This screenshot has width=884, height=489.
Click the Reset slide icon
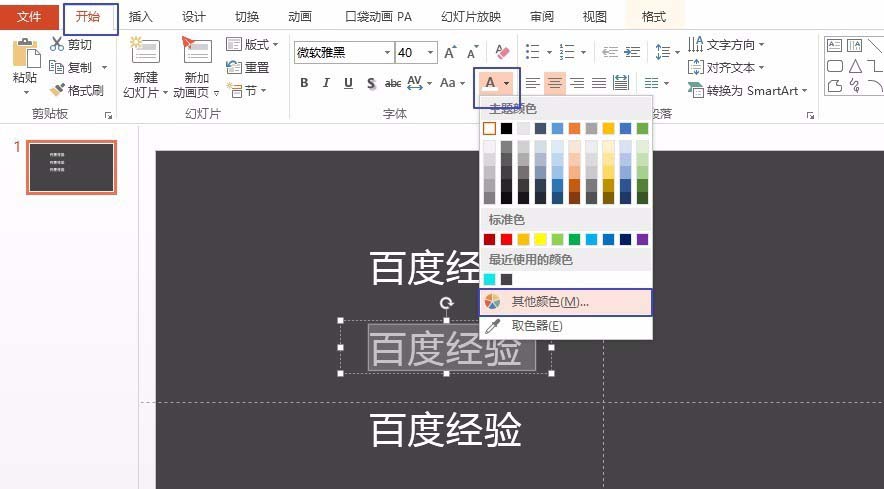233,67
